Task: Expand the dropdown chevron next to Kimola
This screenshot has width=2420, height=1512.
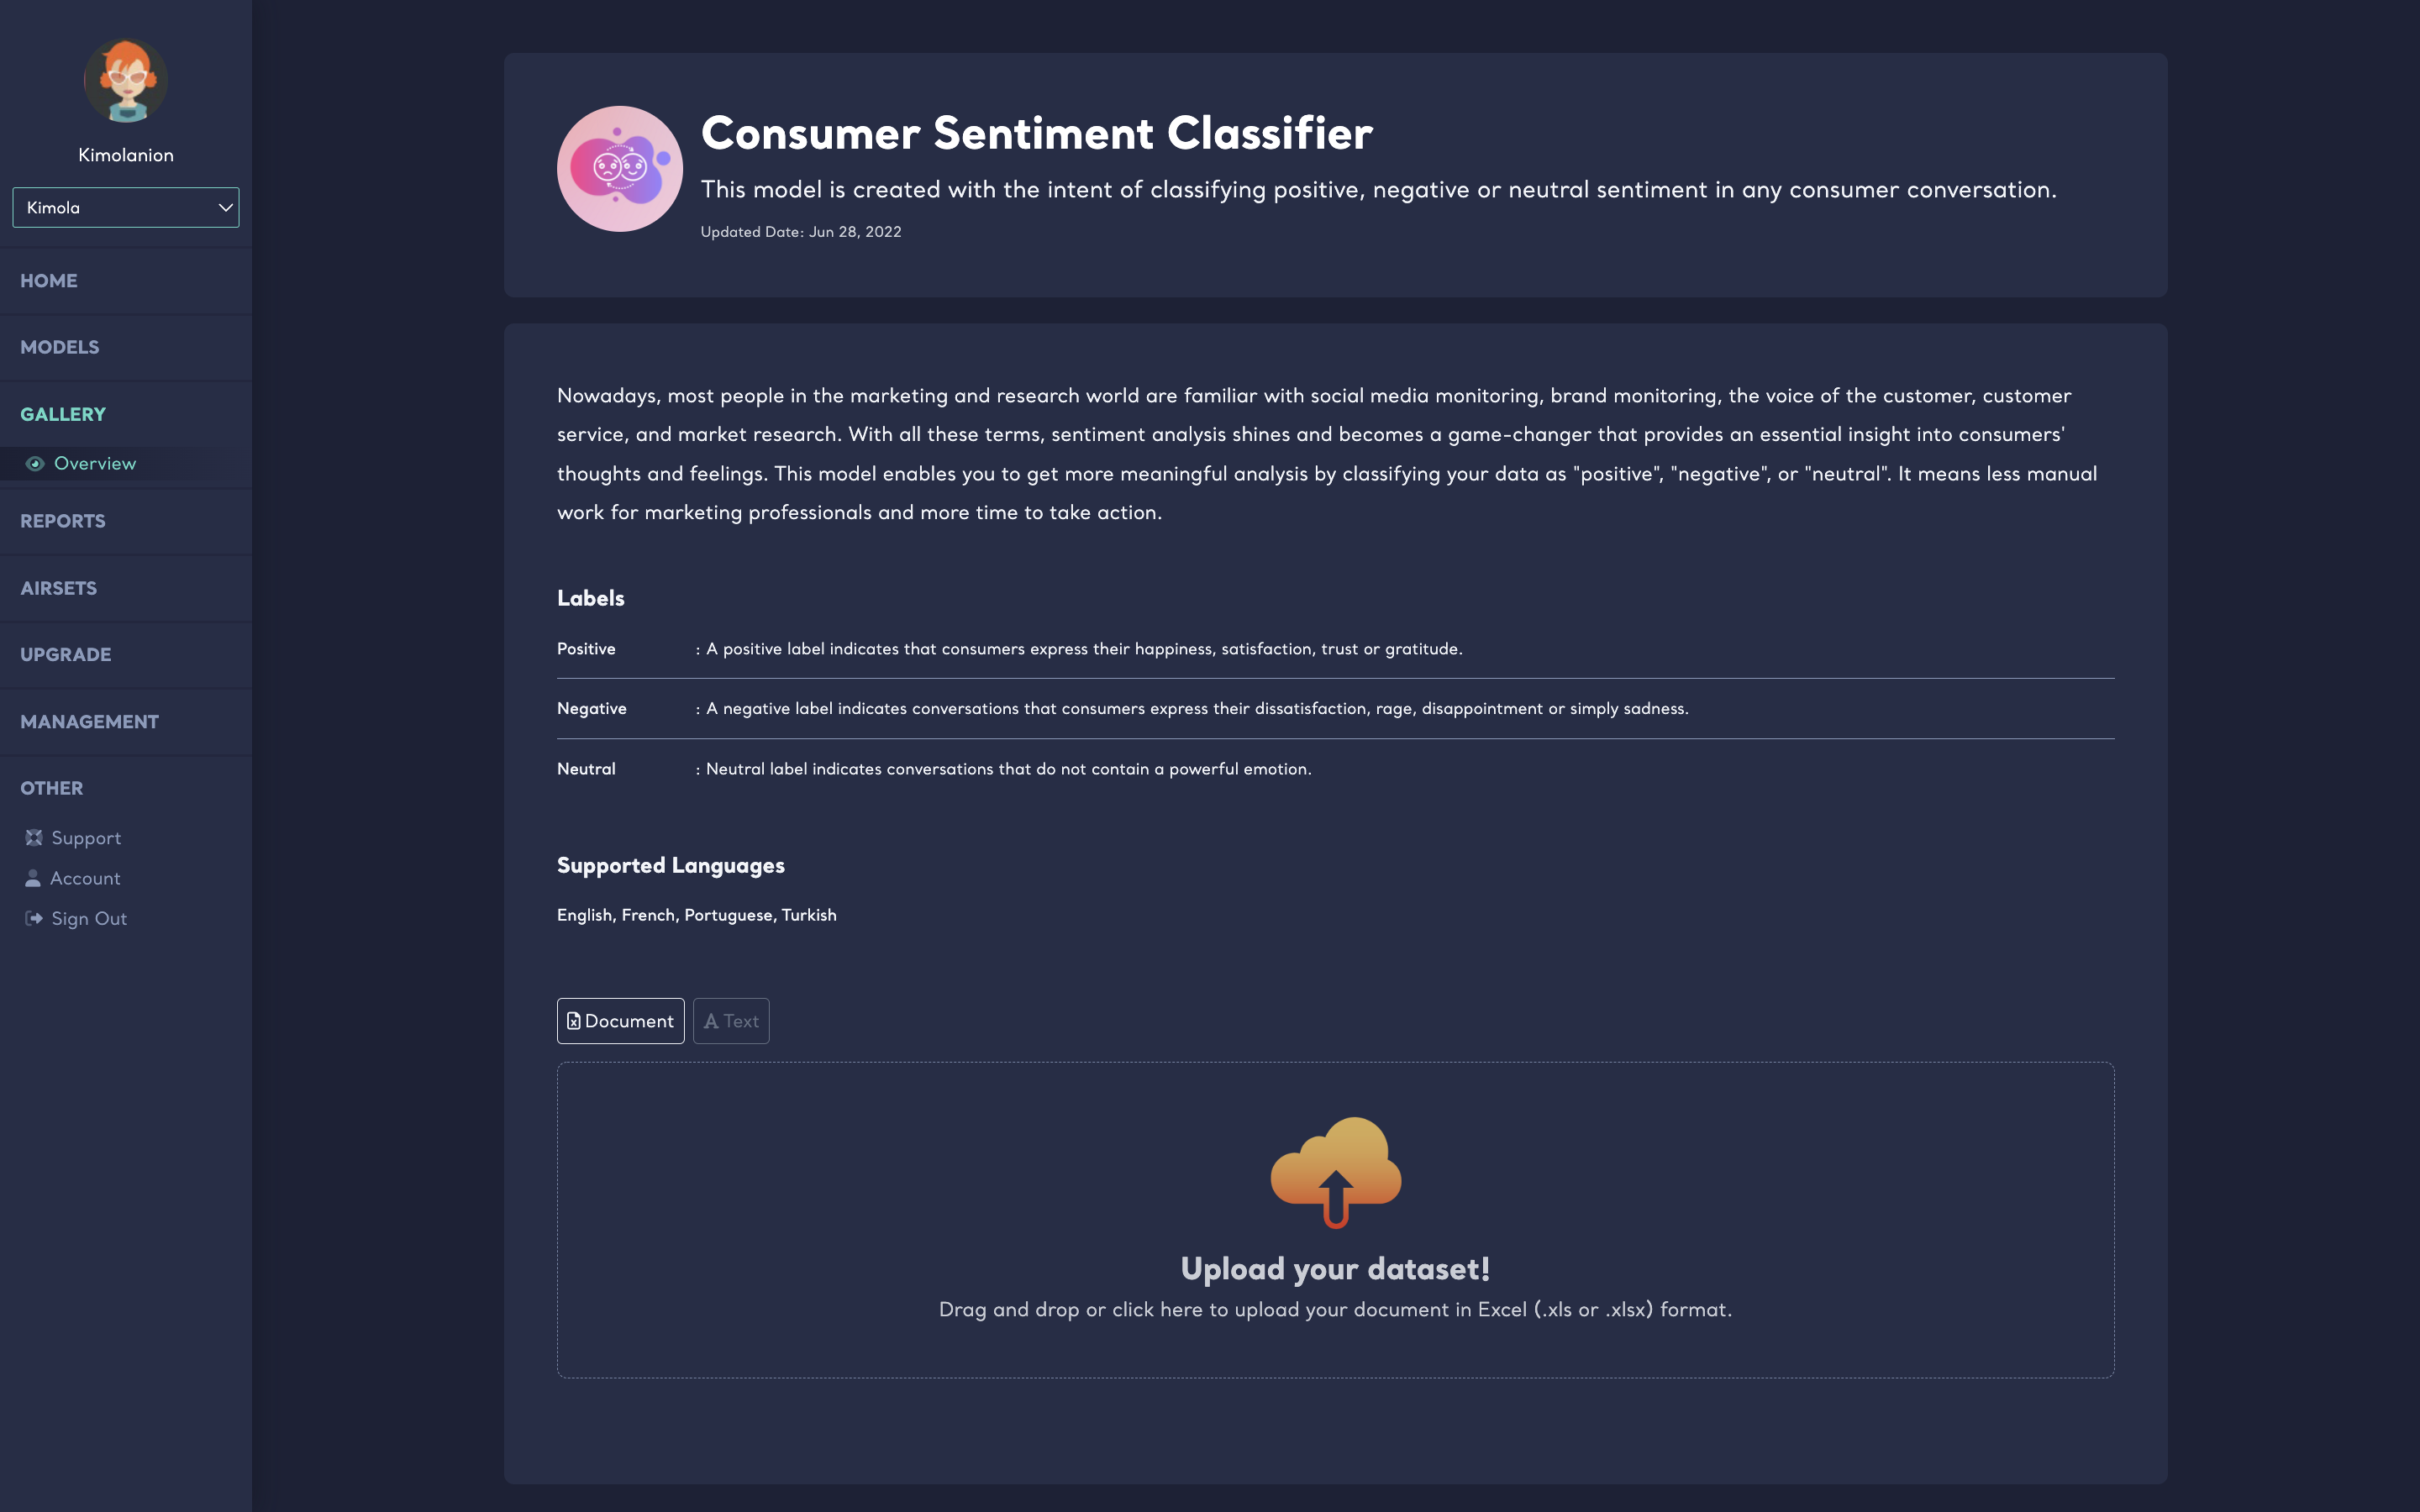Action: 225,208
